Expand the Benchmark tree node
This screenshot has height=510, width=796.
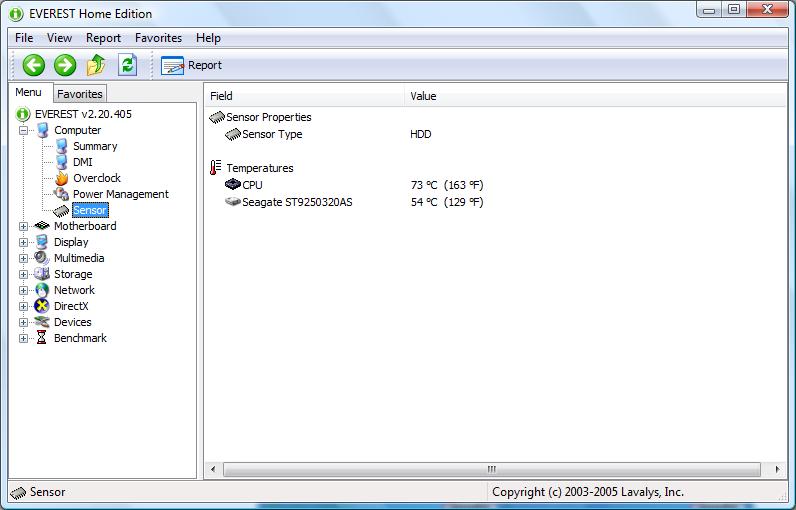23,338
